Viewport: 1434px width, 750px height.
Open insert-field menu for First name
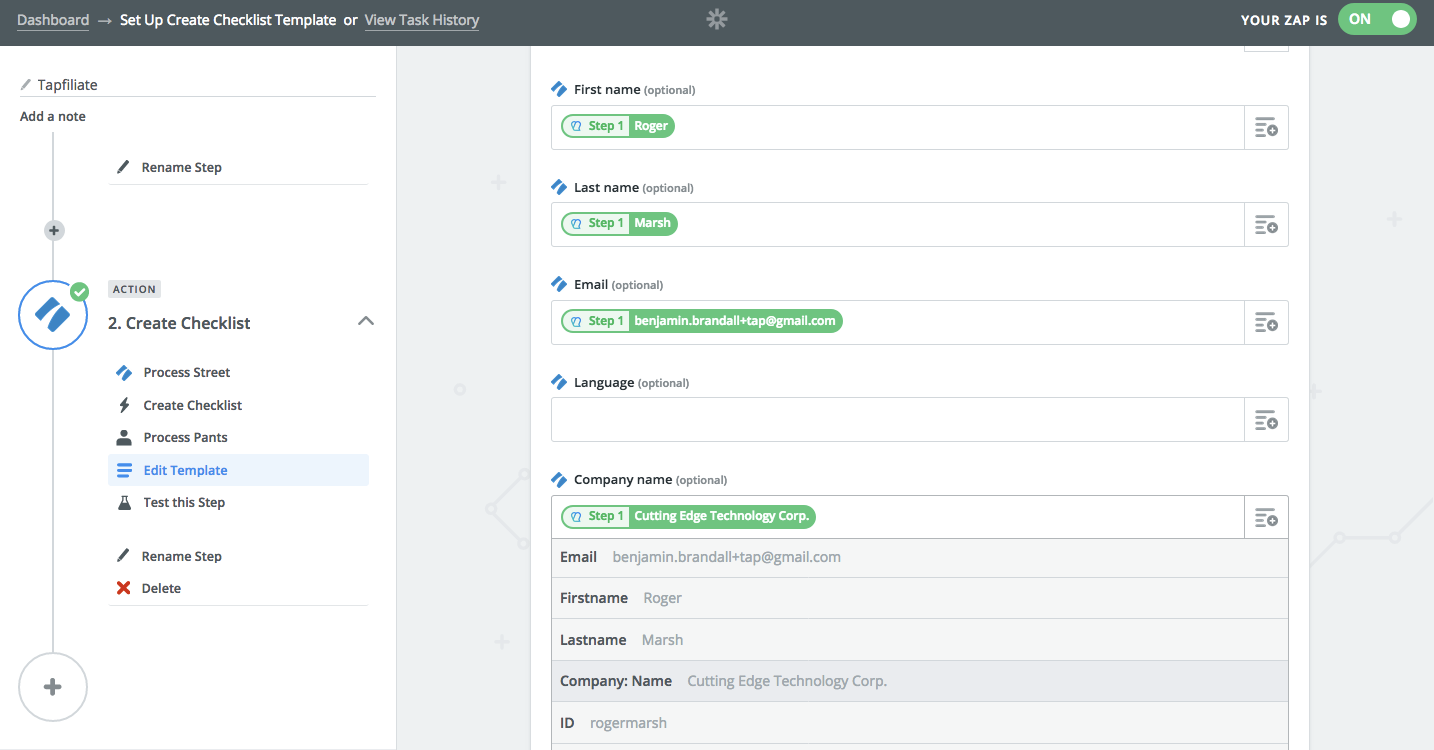(1266, 127)
